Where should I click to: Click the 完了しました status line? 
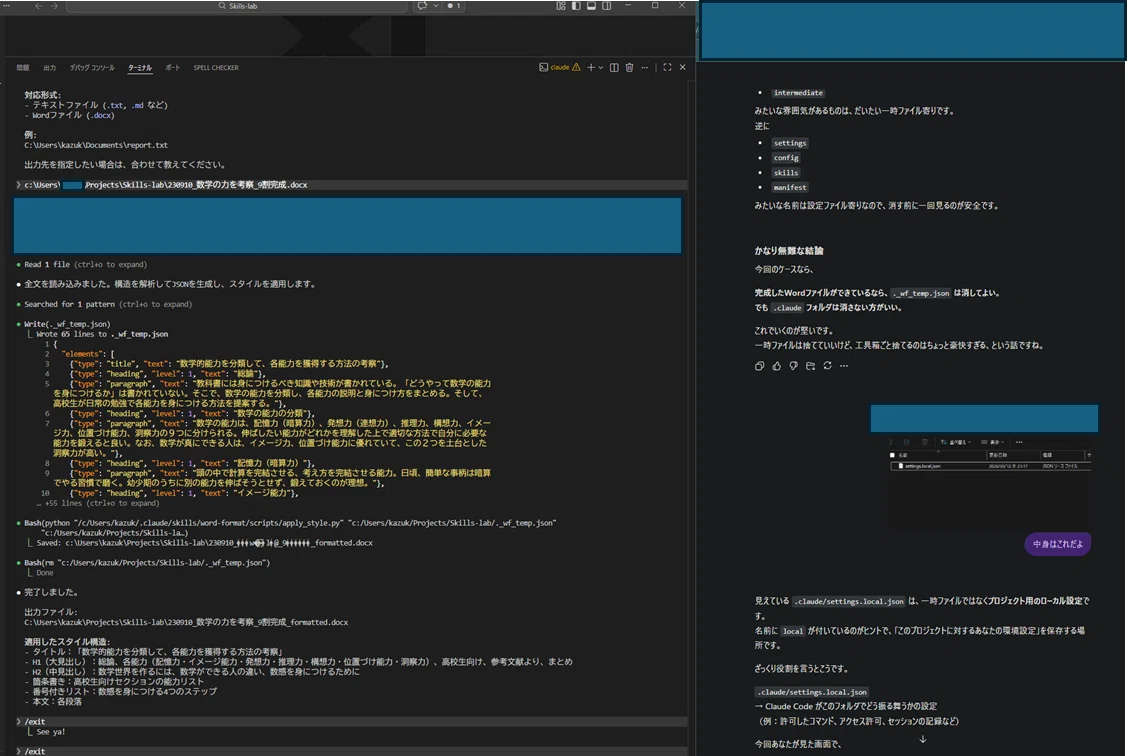pyautogui.click(x=51, y=592)
